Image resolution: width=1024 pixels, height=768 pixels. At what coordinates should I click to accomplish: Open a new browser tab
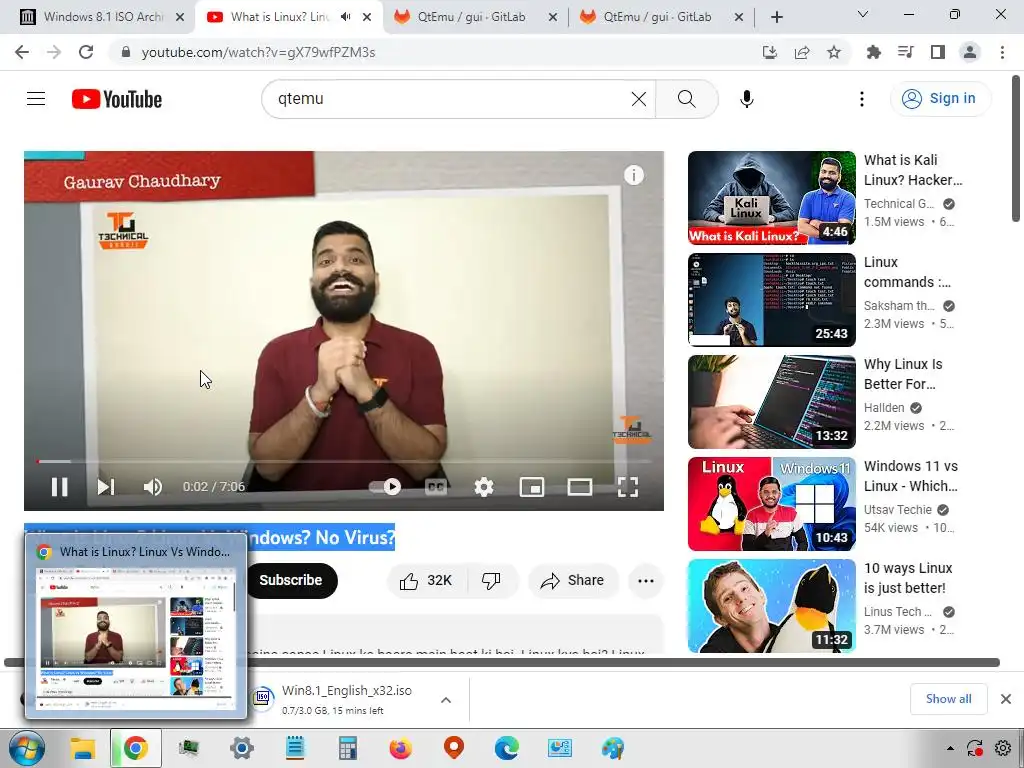click(x=776, y=18)
